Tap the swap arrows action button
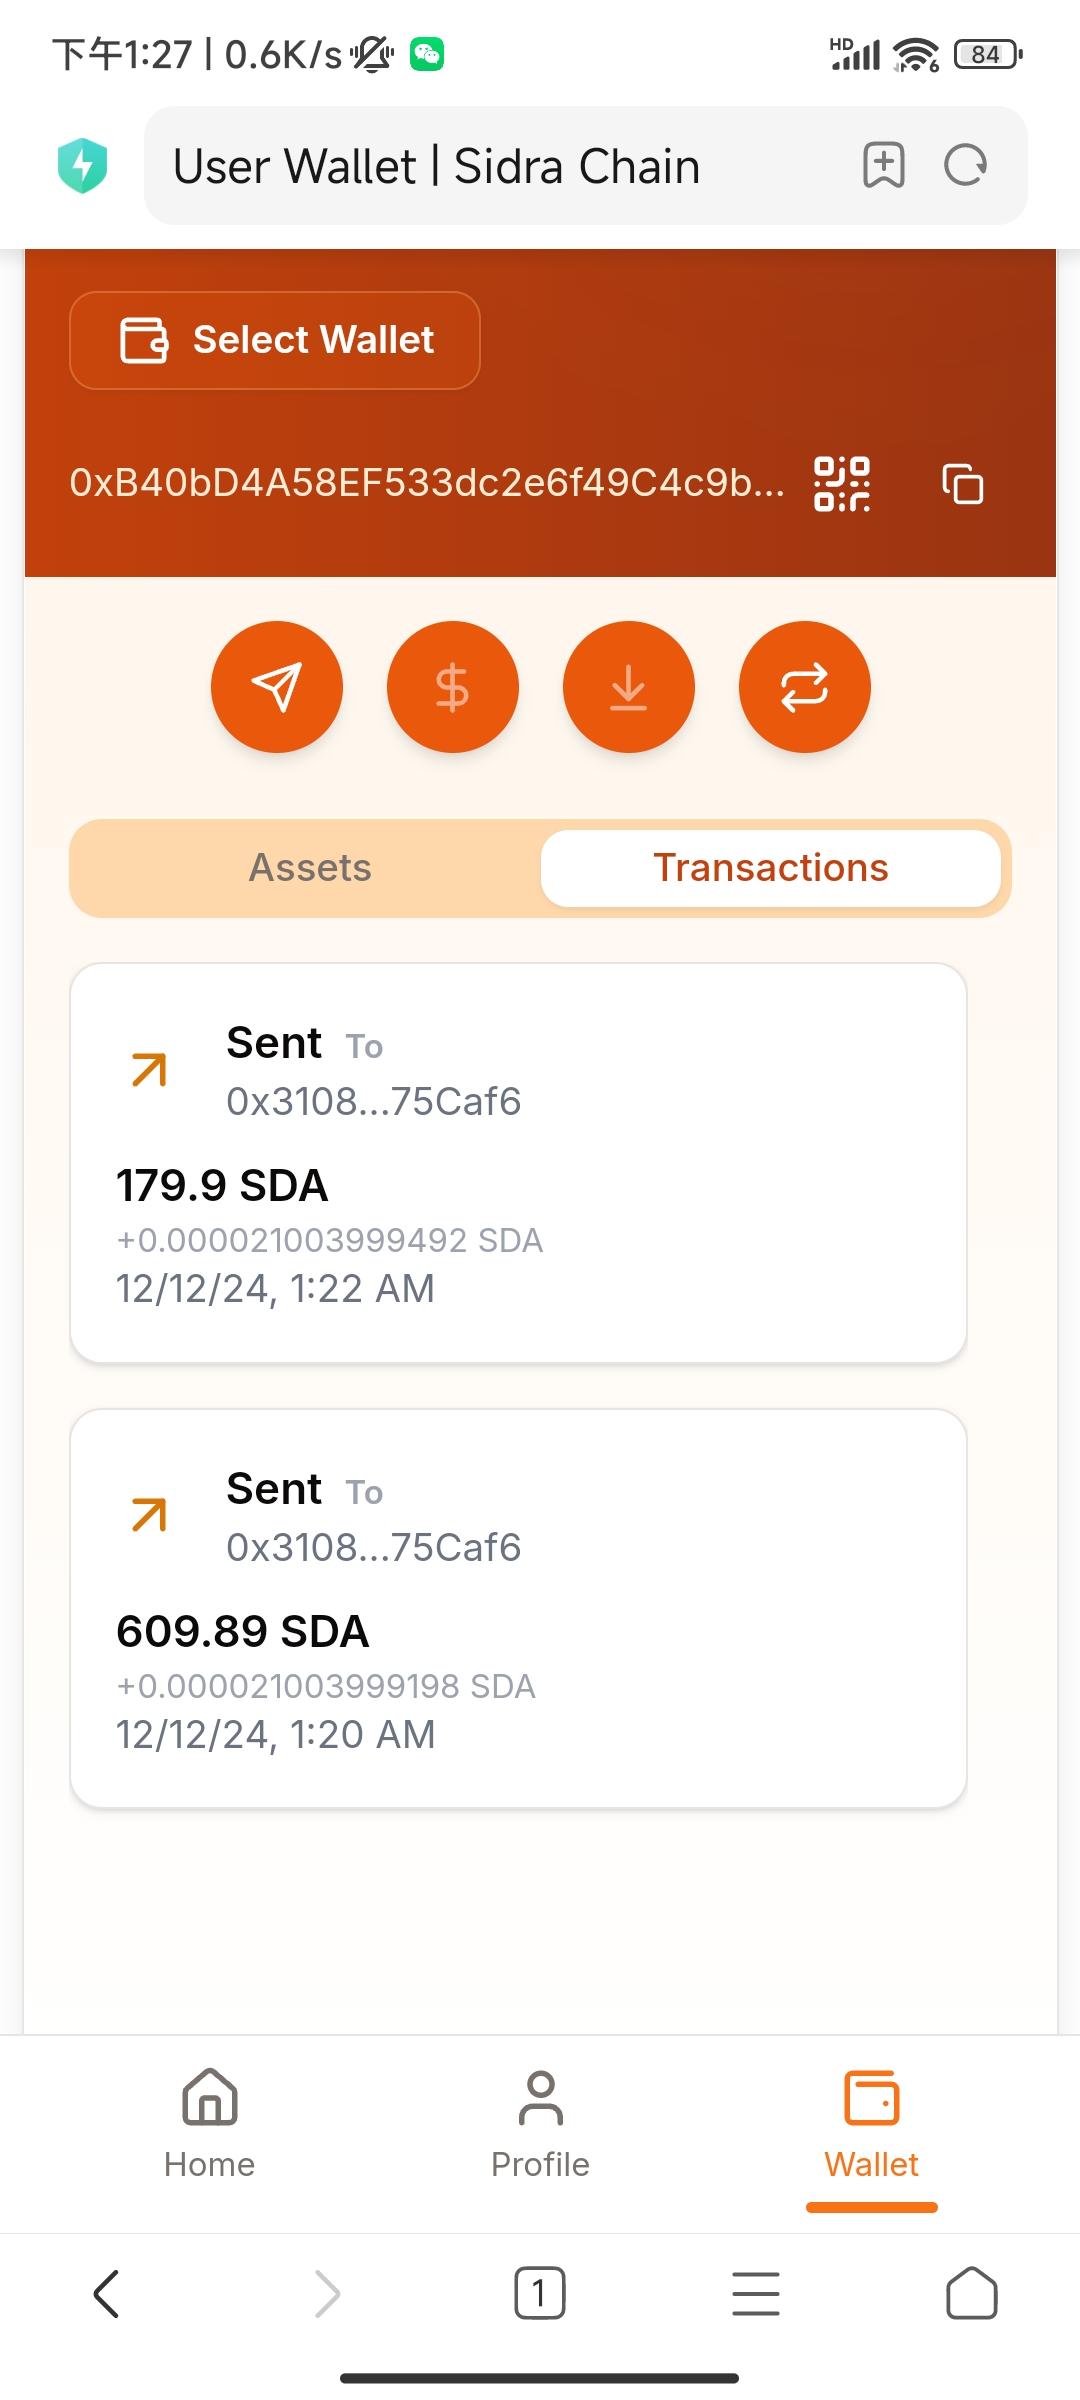Viewport: 1080px width, 2400px height. [805, 687]
